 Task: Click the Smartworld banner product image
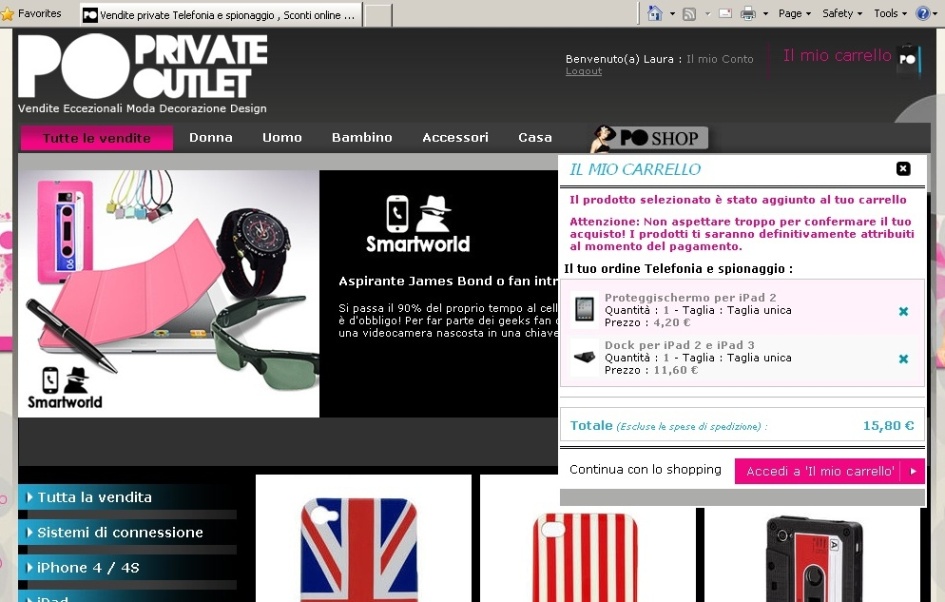coord(168,293)
